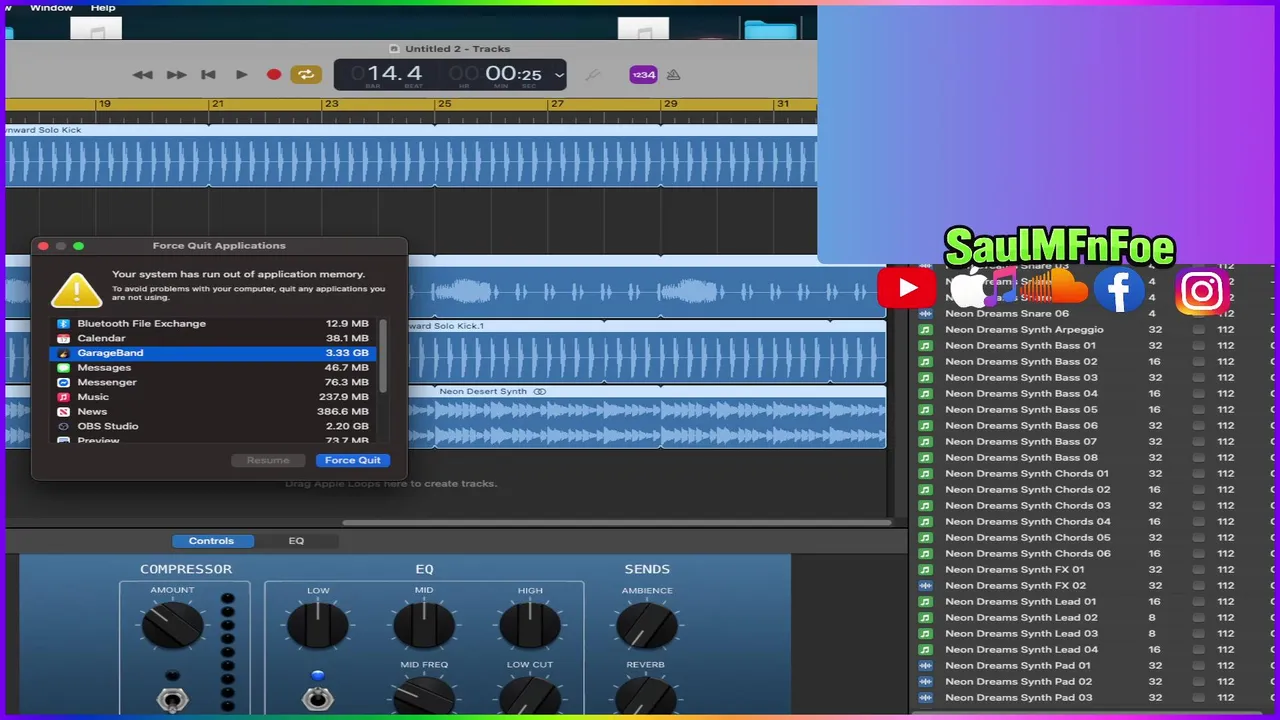Viewport: 1280px width, 720px height.
Task: Click the Rewind transport button
Action: pyautogui.click(x=143, y=75)
